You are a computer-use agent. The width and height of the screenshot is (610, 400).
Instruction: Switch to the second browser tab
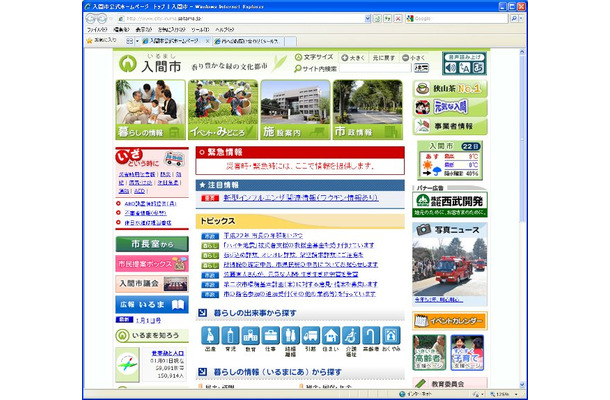tap(243, 42)
